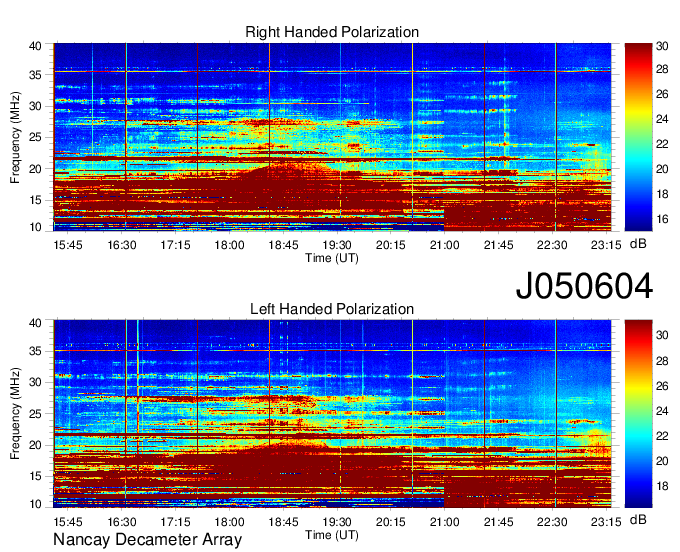Select the J050604 observation label

[584, 286]
